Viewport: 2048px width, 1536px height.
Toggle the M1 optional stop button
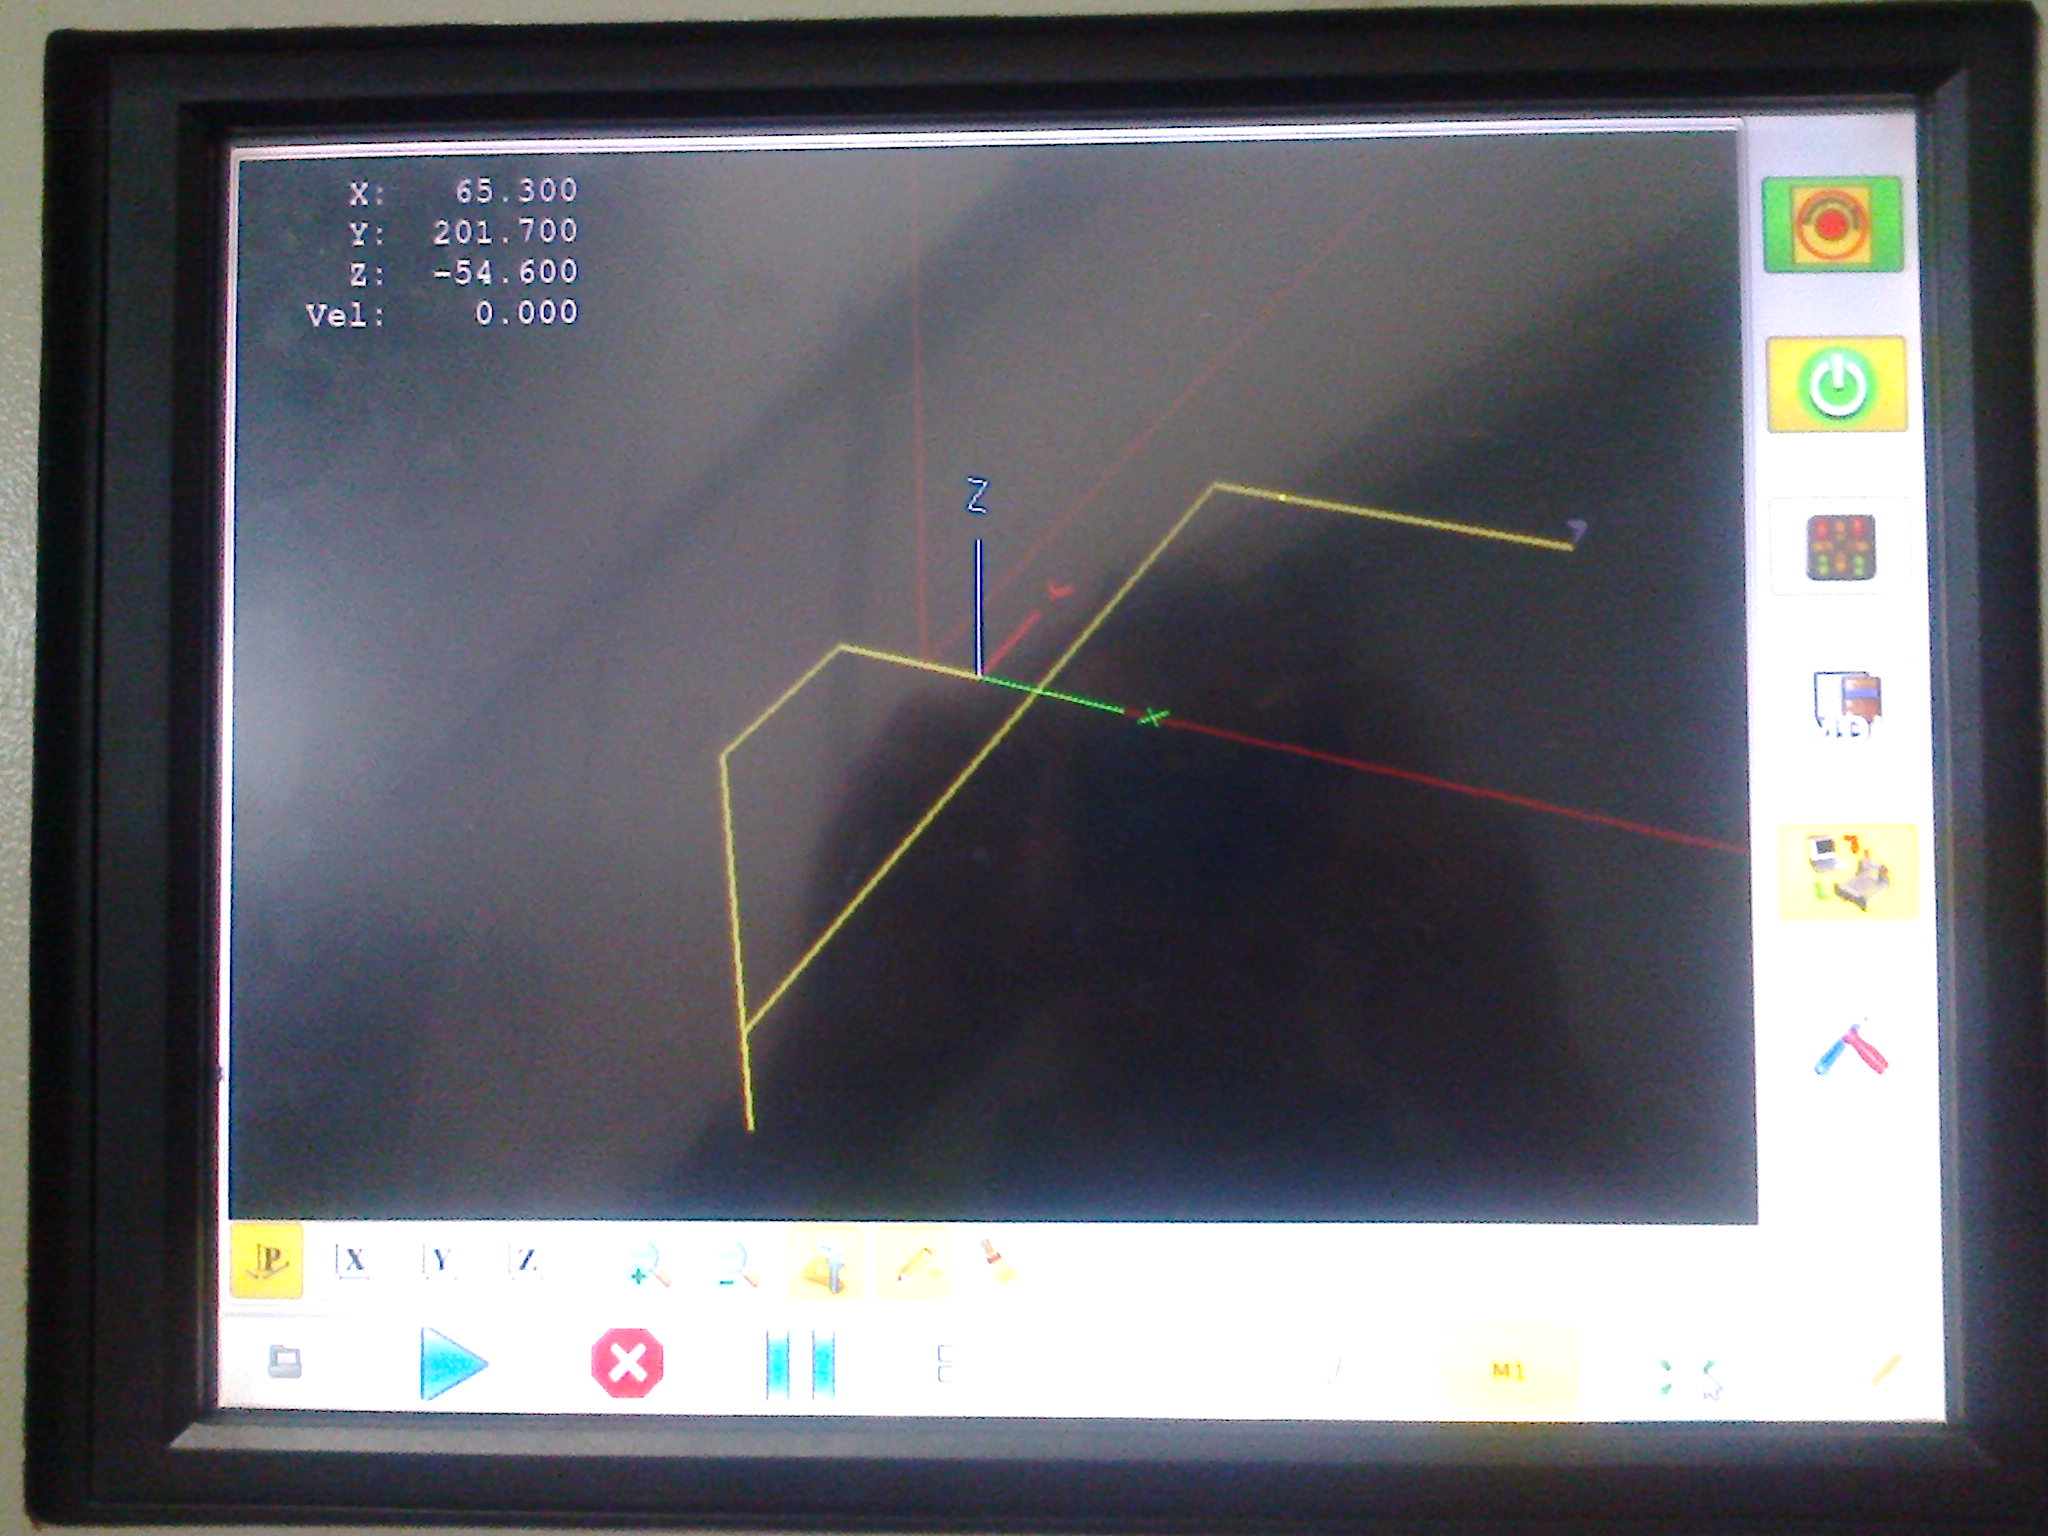[x=1507, y=1371]
